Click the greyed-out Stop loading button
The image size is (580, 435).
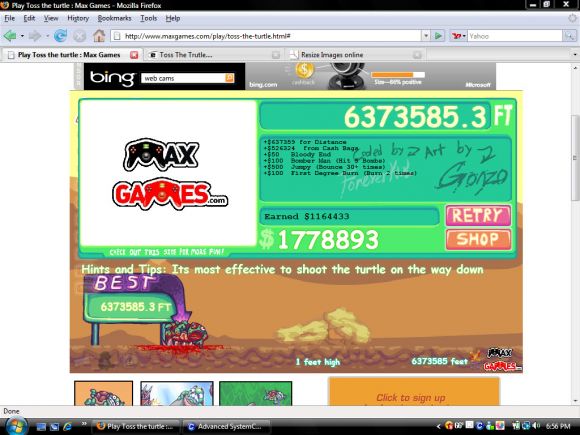click(x=79, y=36)
